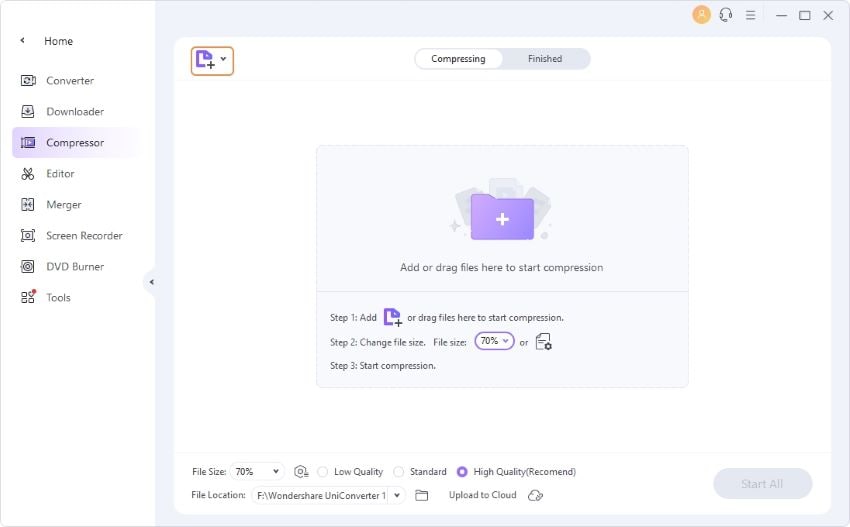This screenshot has width=850, height=527.
Task: Close the UniConverter window
Action: 828,15
